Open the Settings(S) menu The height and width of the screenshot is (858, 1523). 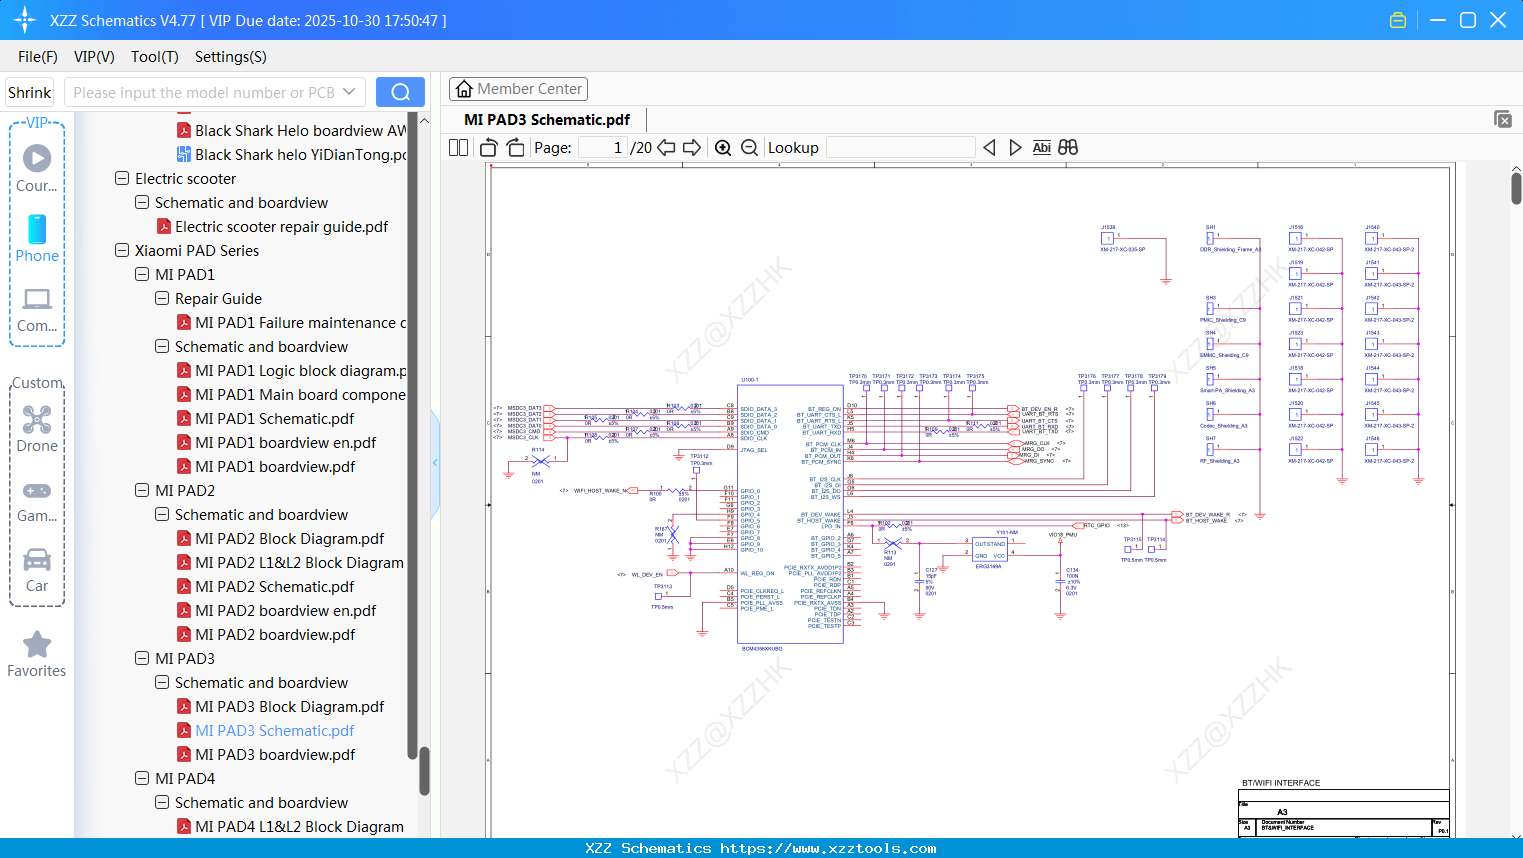[x=230, y=57]
